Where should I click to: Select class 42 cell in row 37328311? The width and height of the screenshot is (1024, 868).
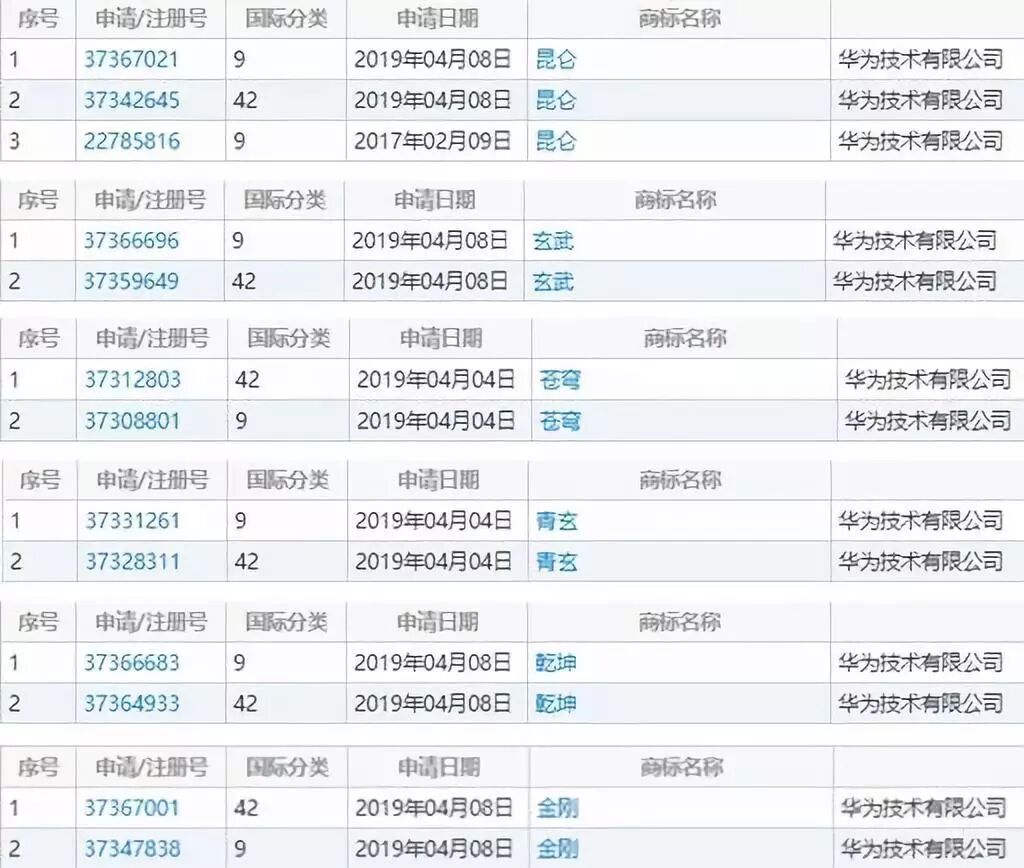pos(246,561)
